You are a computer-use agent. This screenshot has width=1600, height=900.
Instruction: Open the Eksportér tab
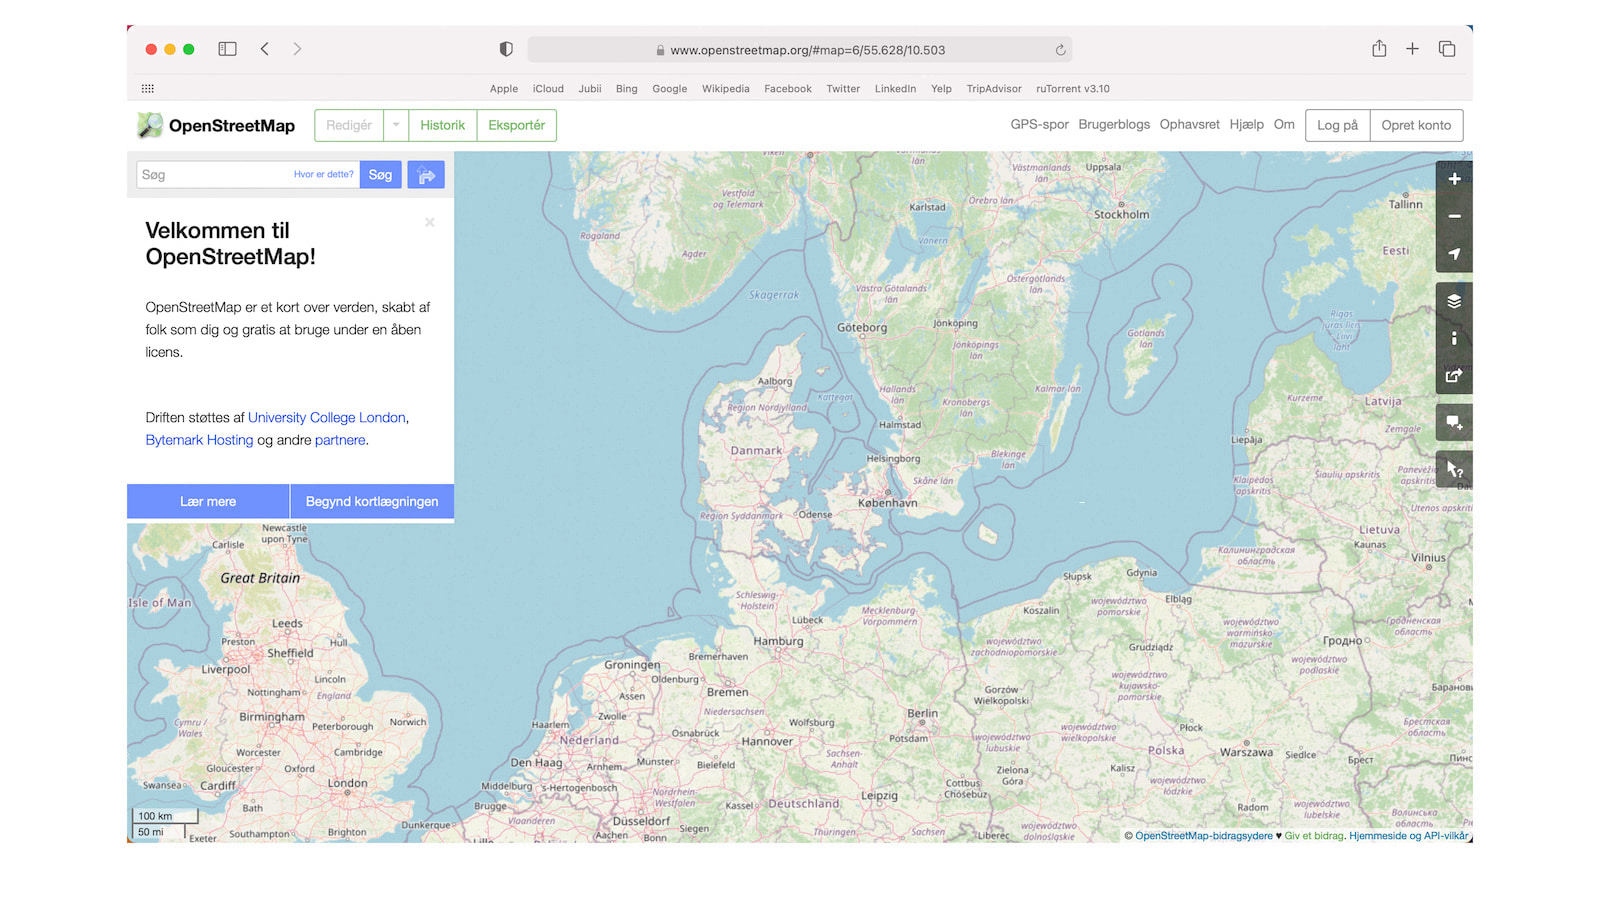(517, 125)
